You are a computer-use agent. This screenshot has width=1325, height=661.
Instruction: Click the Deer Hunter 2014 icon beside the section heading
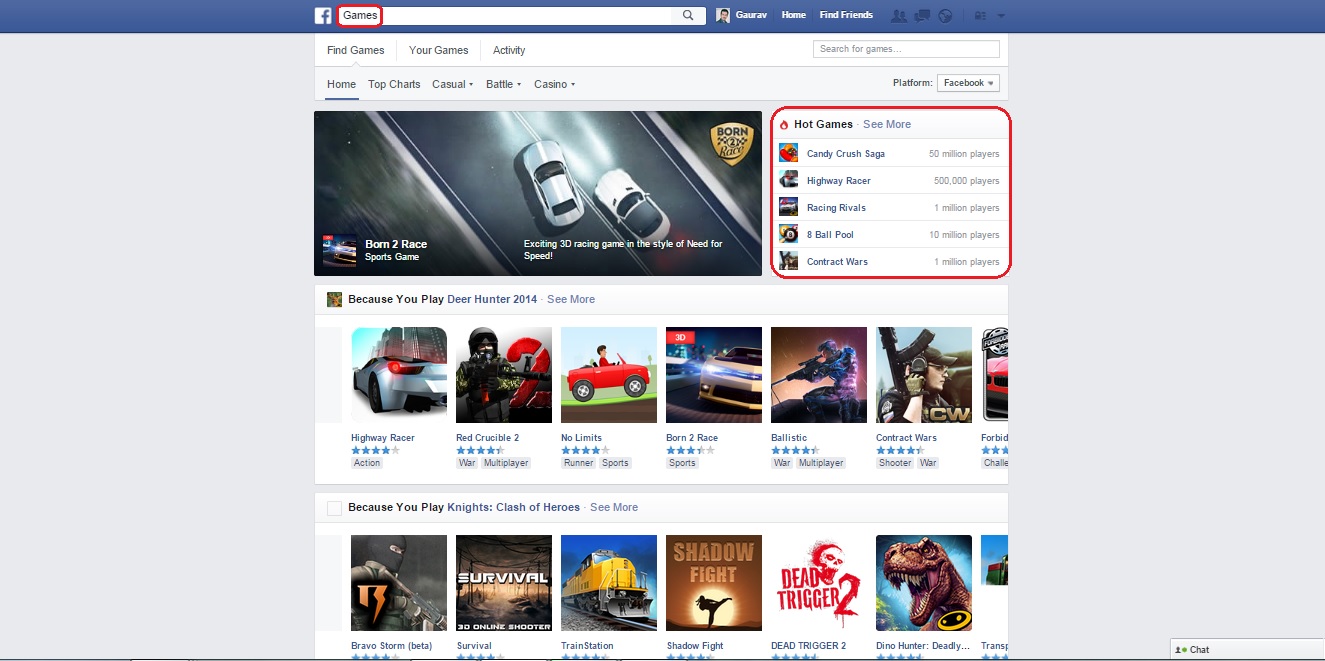pos(335,299)
